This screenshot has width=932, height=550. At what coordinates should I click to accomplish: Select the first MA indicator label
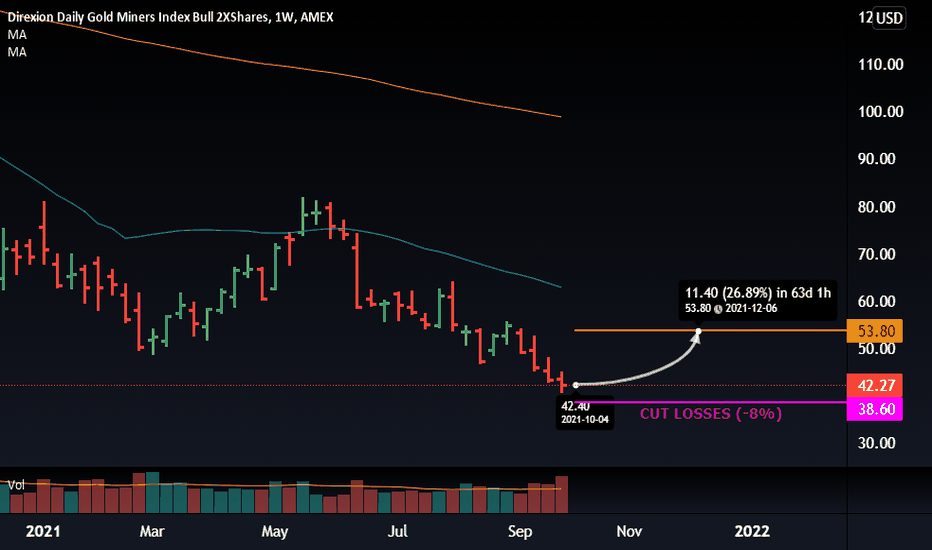click(x=17, y=34)
